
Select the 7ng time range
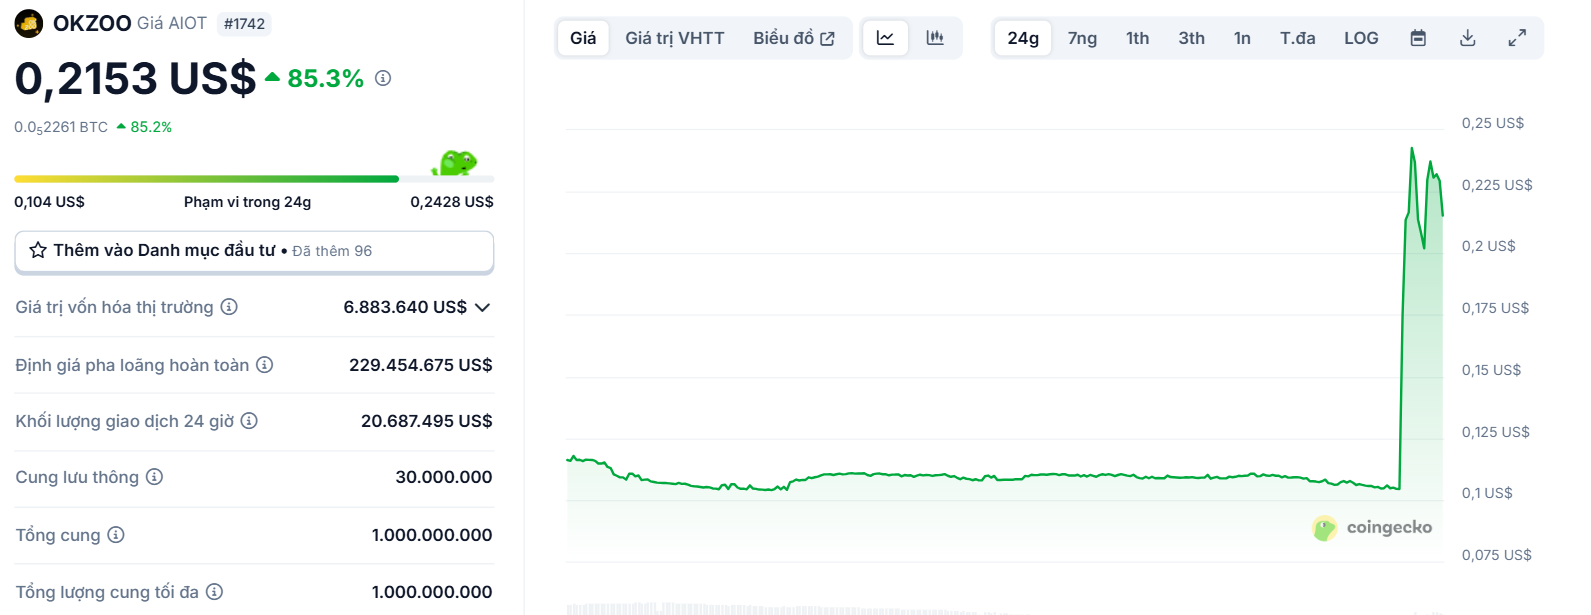click(x=1082, y=38)
